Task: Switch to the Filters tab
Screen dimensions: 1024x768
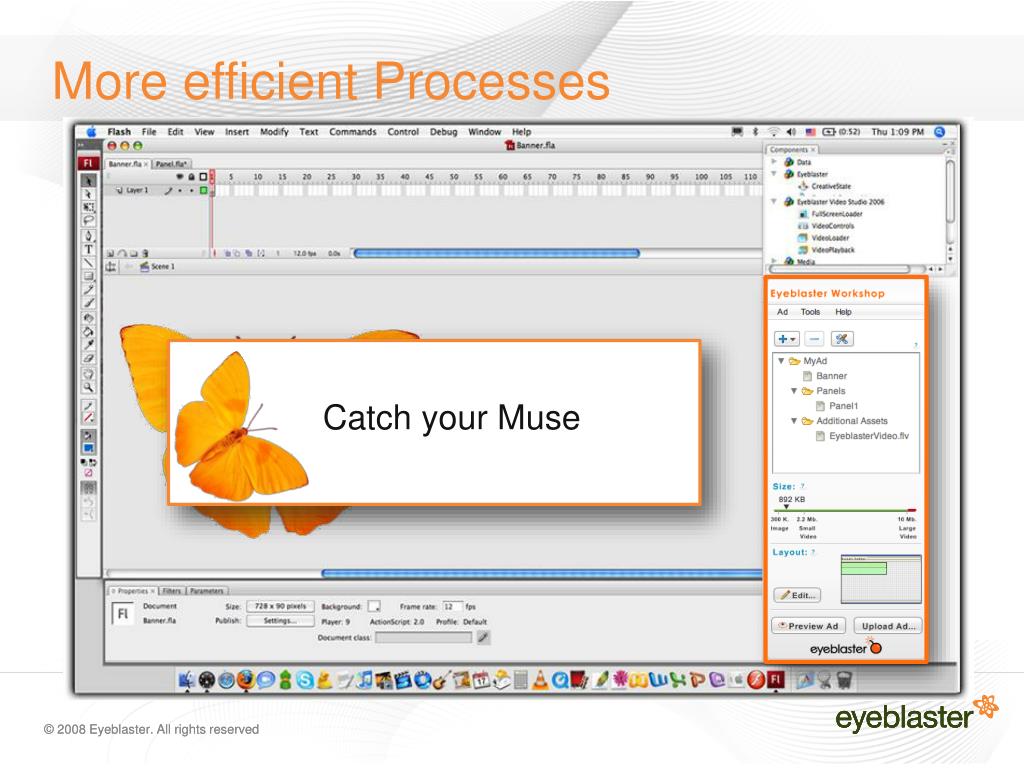Action: tap(172, 591)
